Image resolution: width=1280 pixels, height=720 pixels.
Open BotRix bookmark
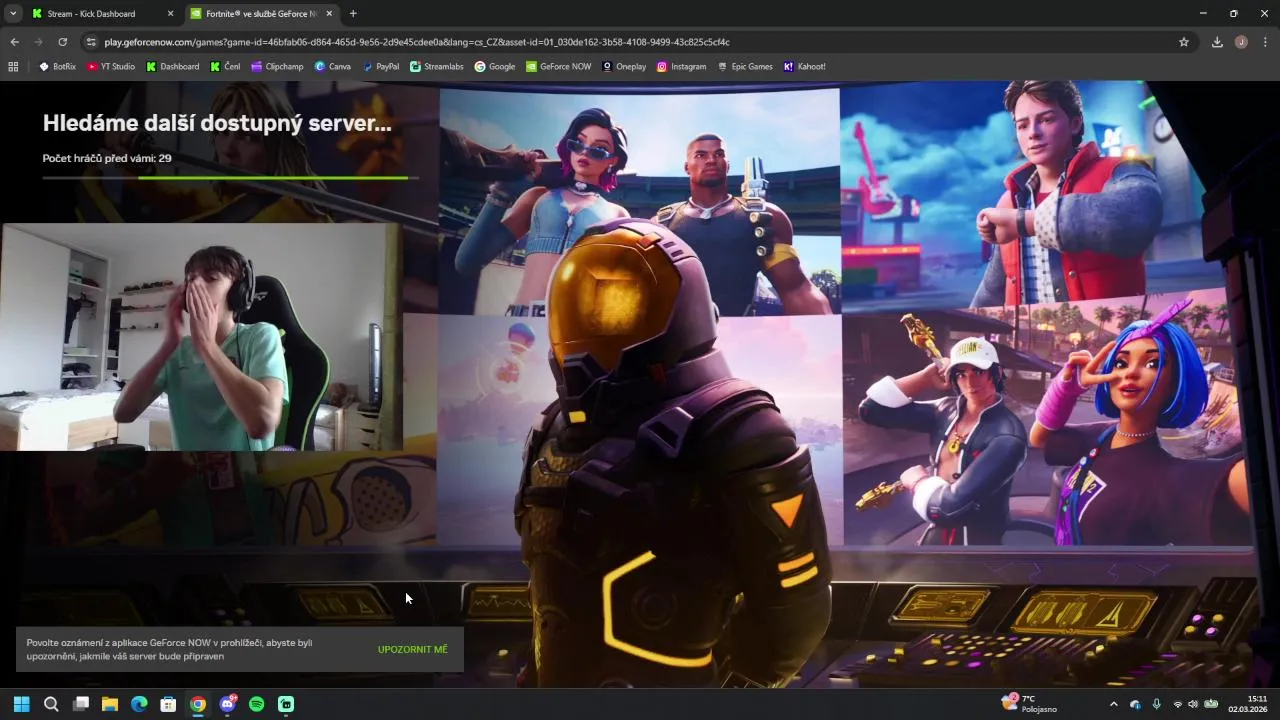tap(57, 67)
